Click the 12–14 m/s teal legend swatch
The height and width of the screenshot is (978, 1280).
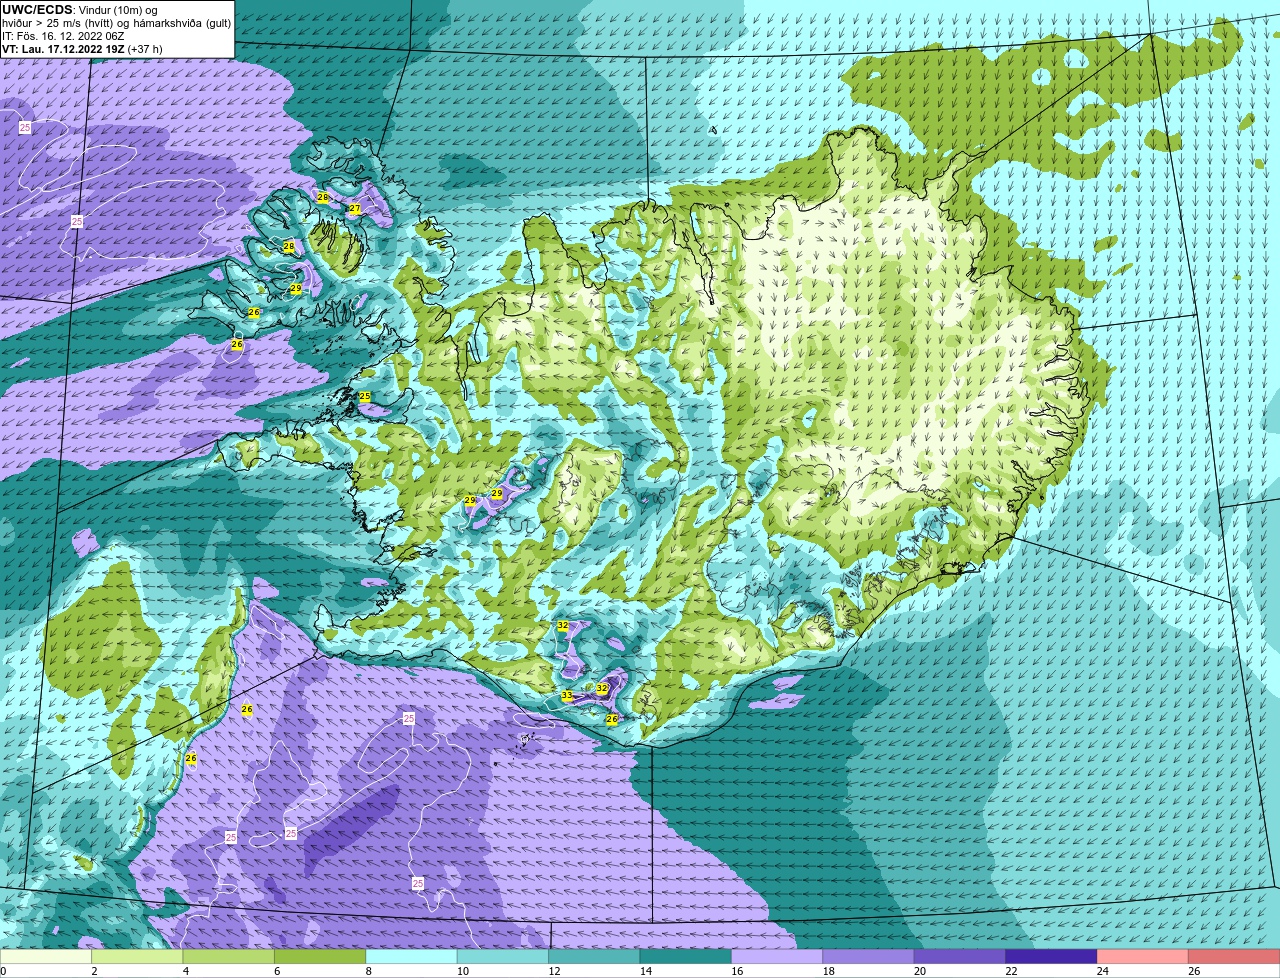(x=595, y=957)
